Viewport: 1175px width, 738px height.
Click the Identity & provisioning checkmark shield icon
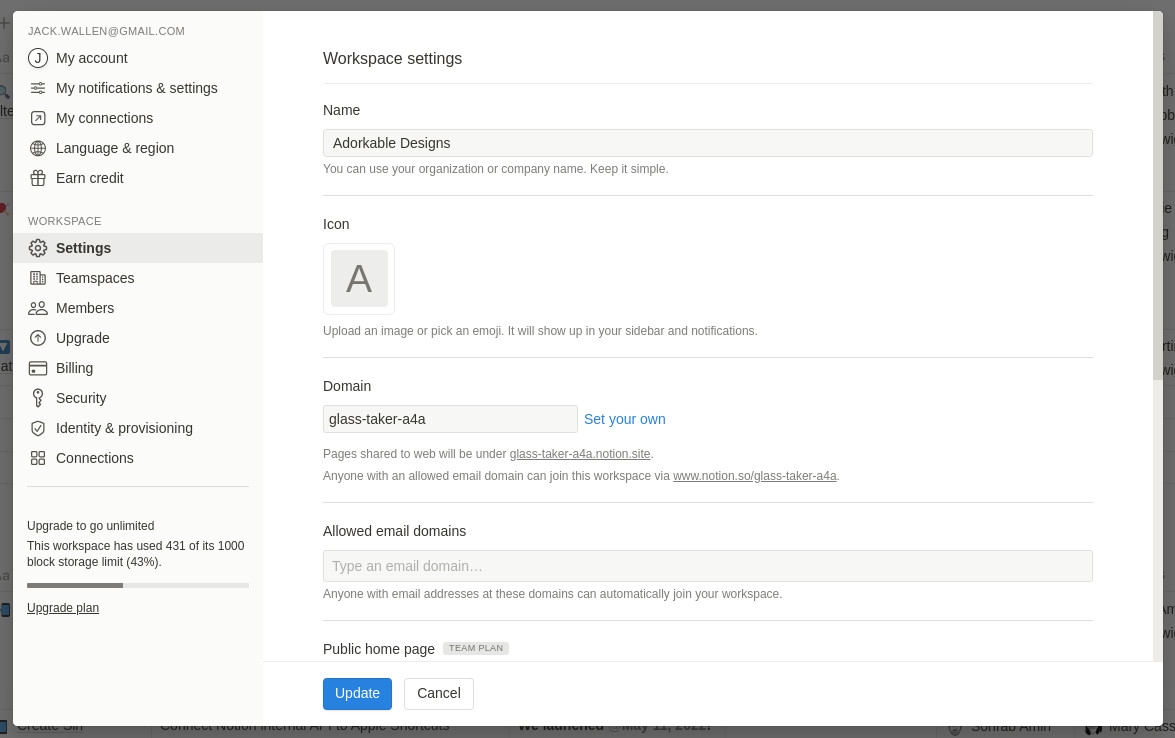tap(38, 428)
